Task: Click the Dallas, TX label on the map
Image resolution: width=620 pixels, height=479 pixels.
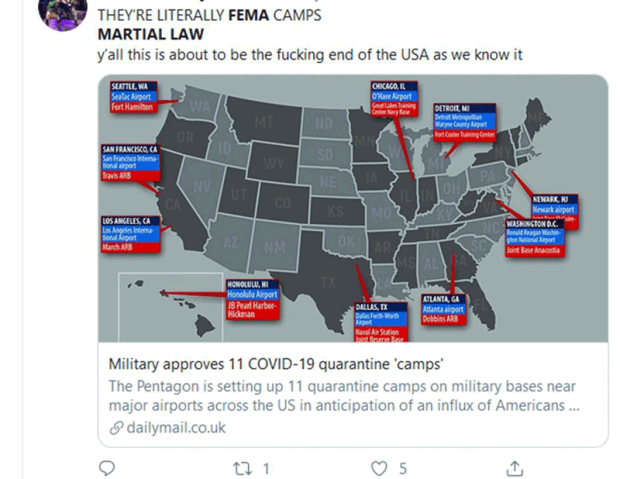Action: click(372, 306)
